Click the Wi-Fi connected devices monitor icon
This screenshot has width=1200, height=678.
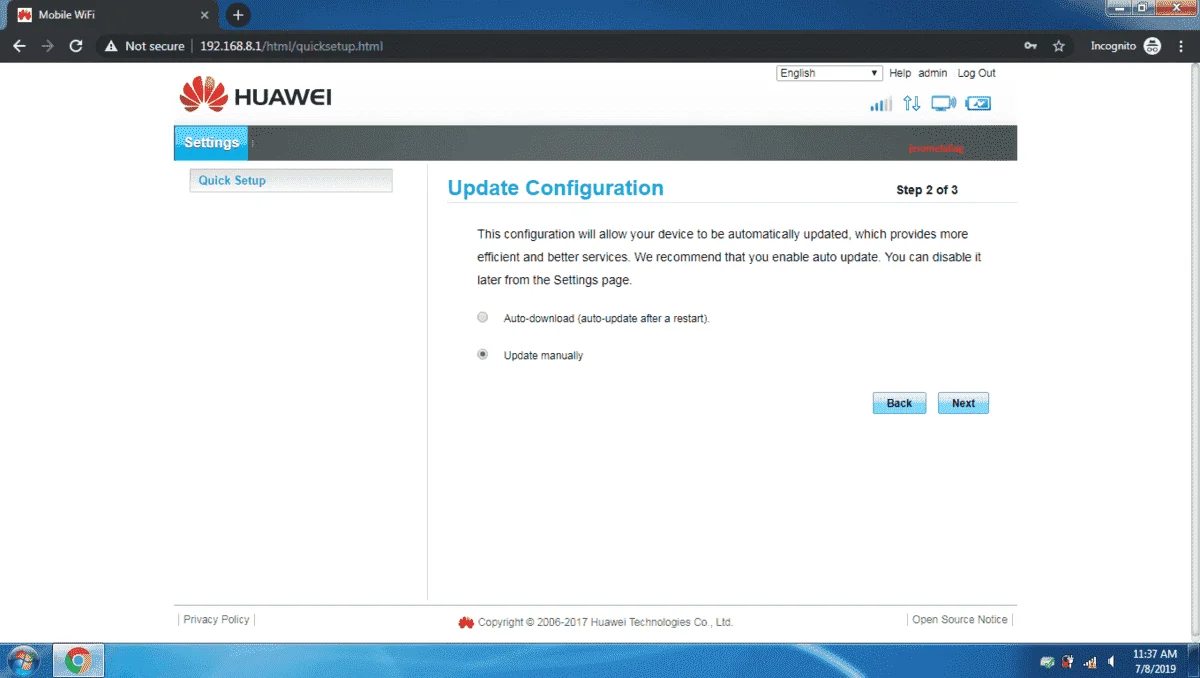(943, 103)
